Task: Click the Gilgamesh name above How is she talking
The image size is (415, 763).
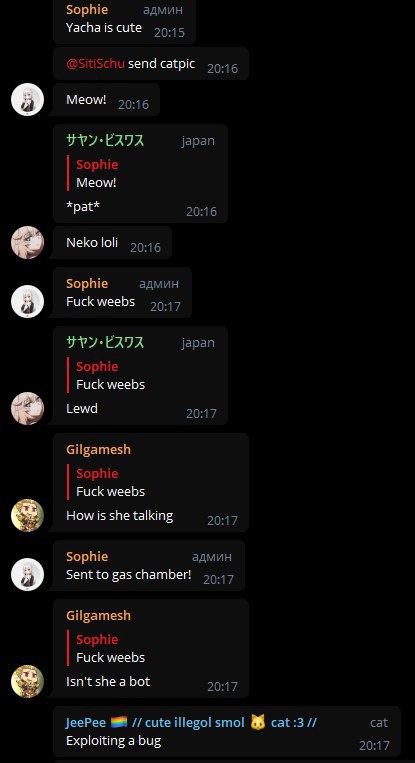Action: (x=98, y=449)
